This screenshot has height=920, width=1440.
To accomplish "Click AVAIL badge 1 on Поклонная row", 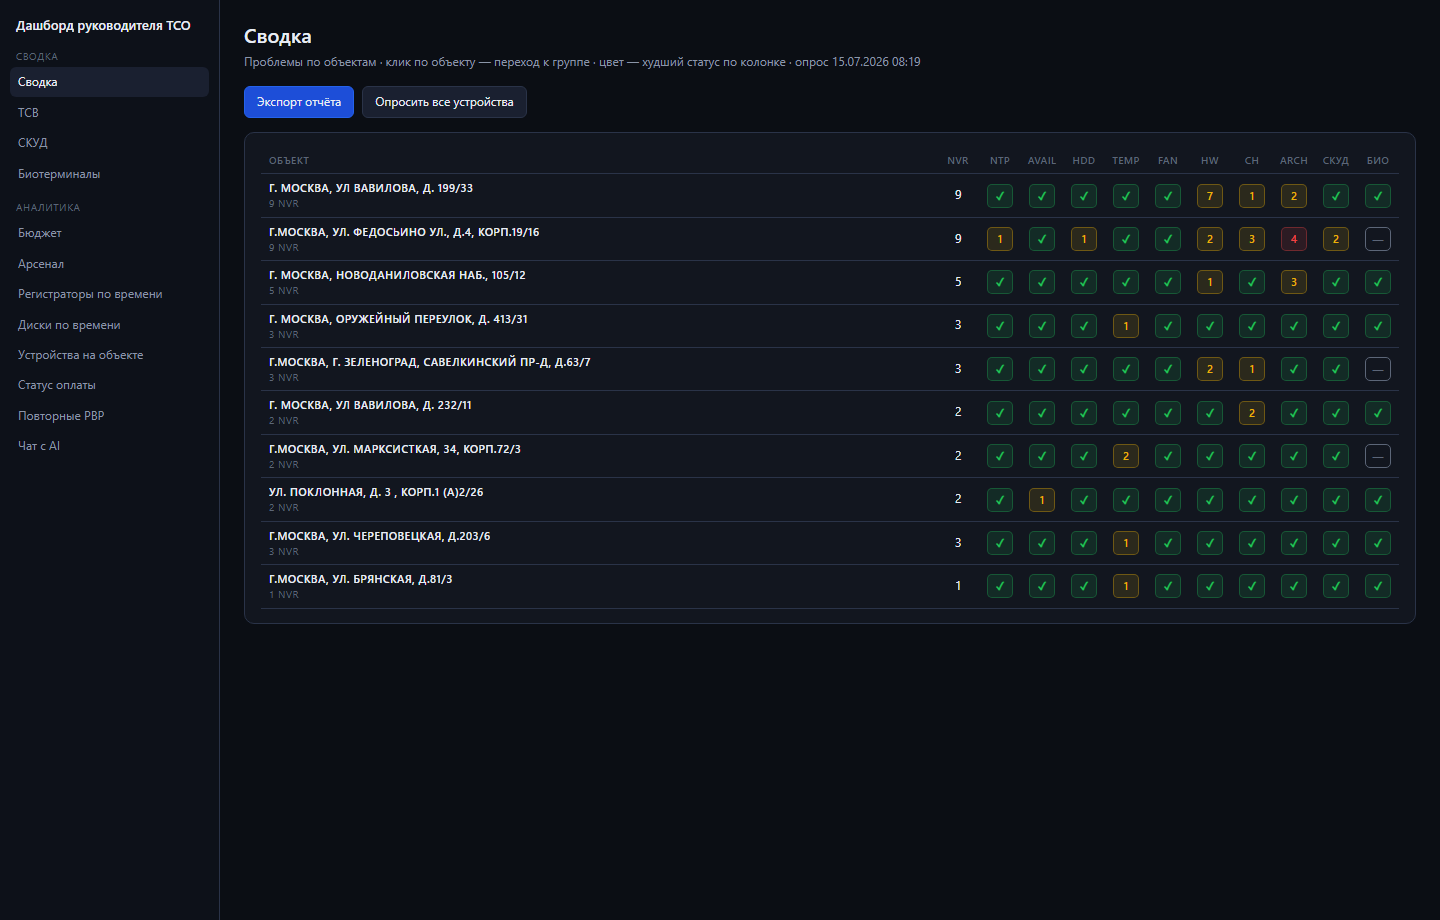I will click(1041, 500).
